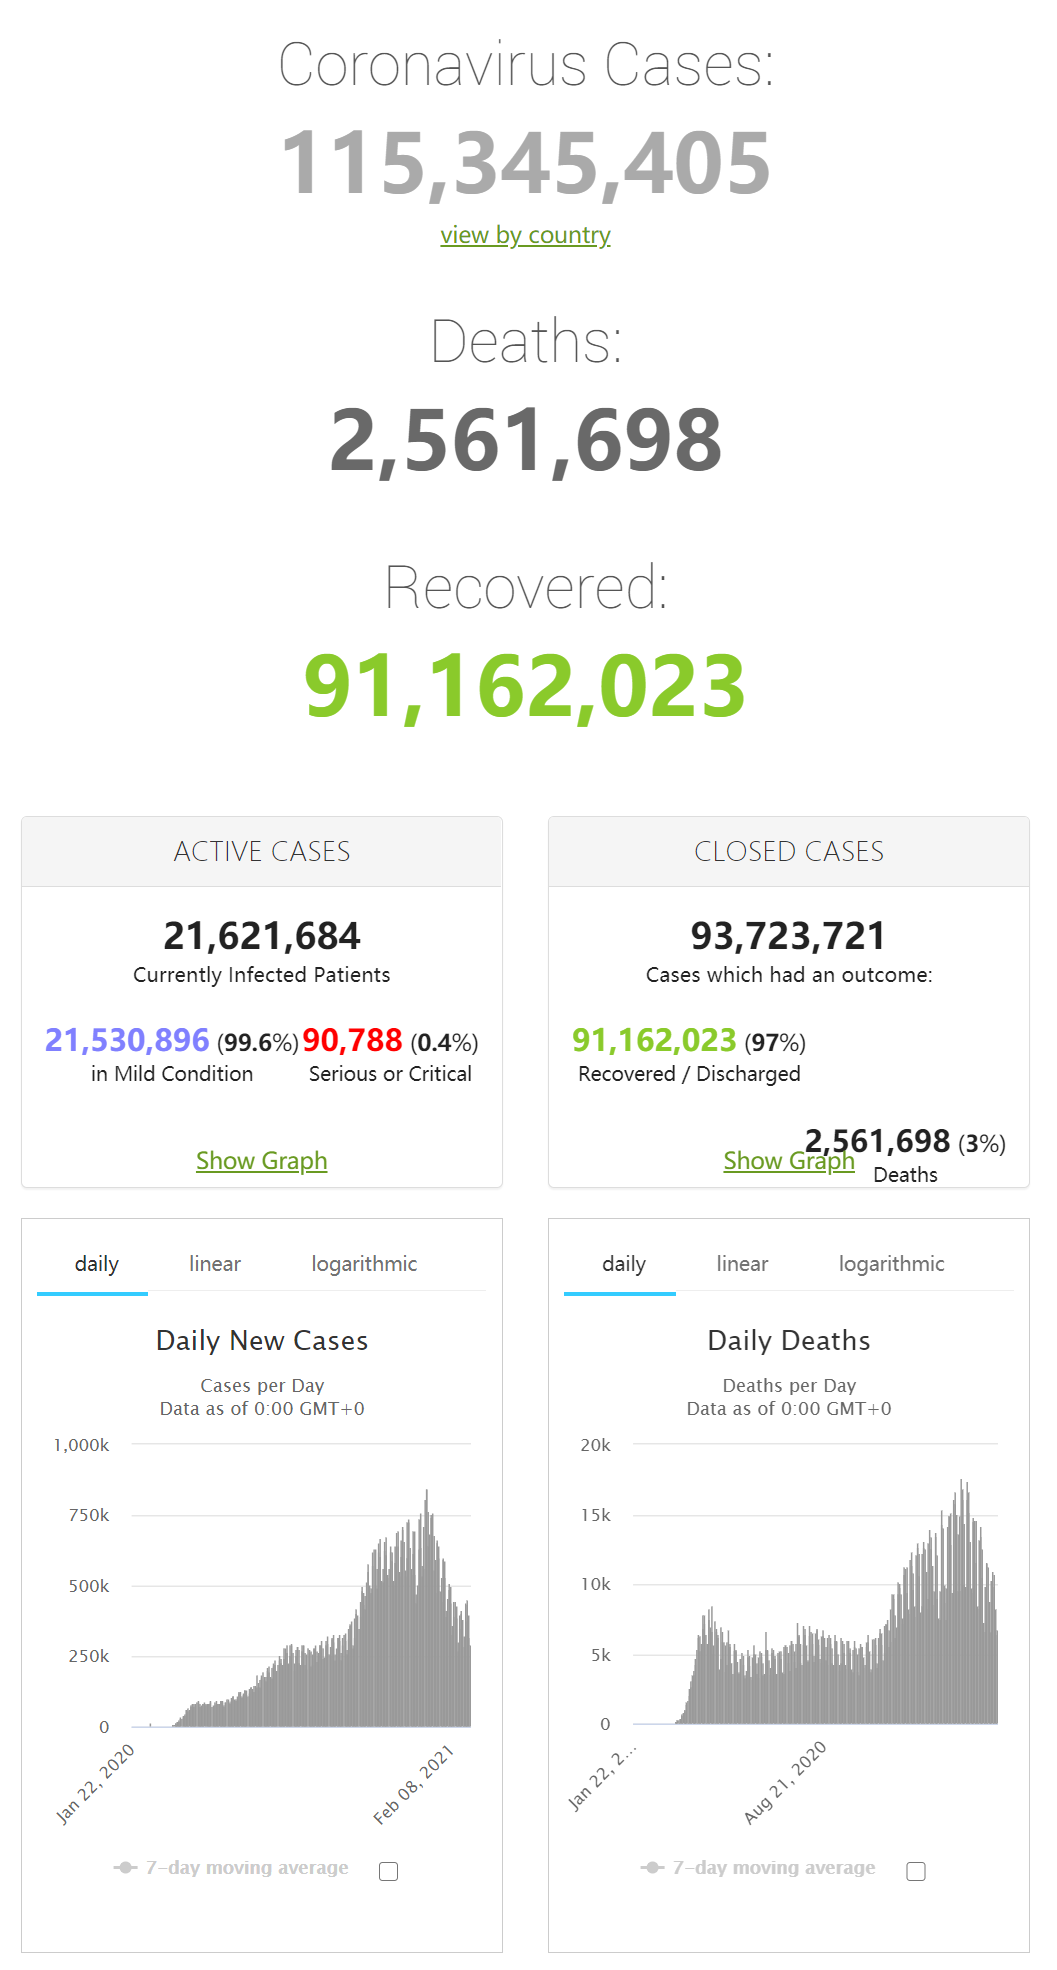Click the Daily Deaths chart title
The image size is (1057, 1970).
[789, 1341]
